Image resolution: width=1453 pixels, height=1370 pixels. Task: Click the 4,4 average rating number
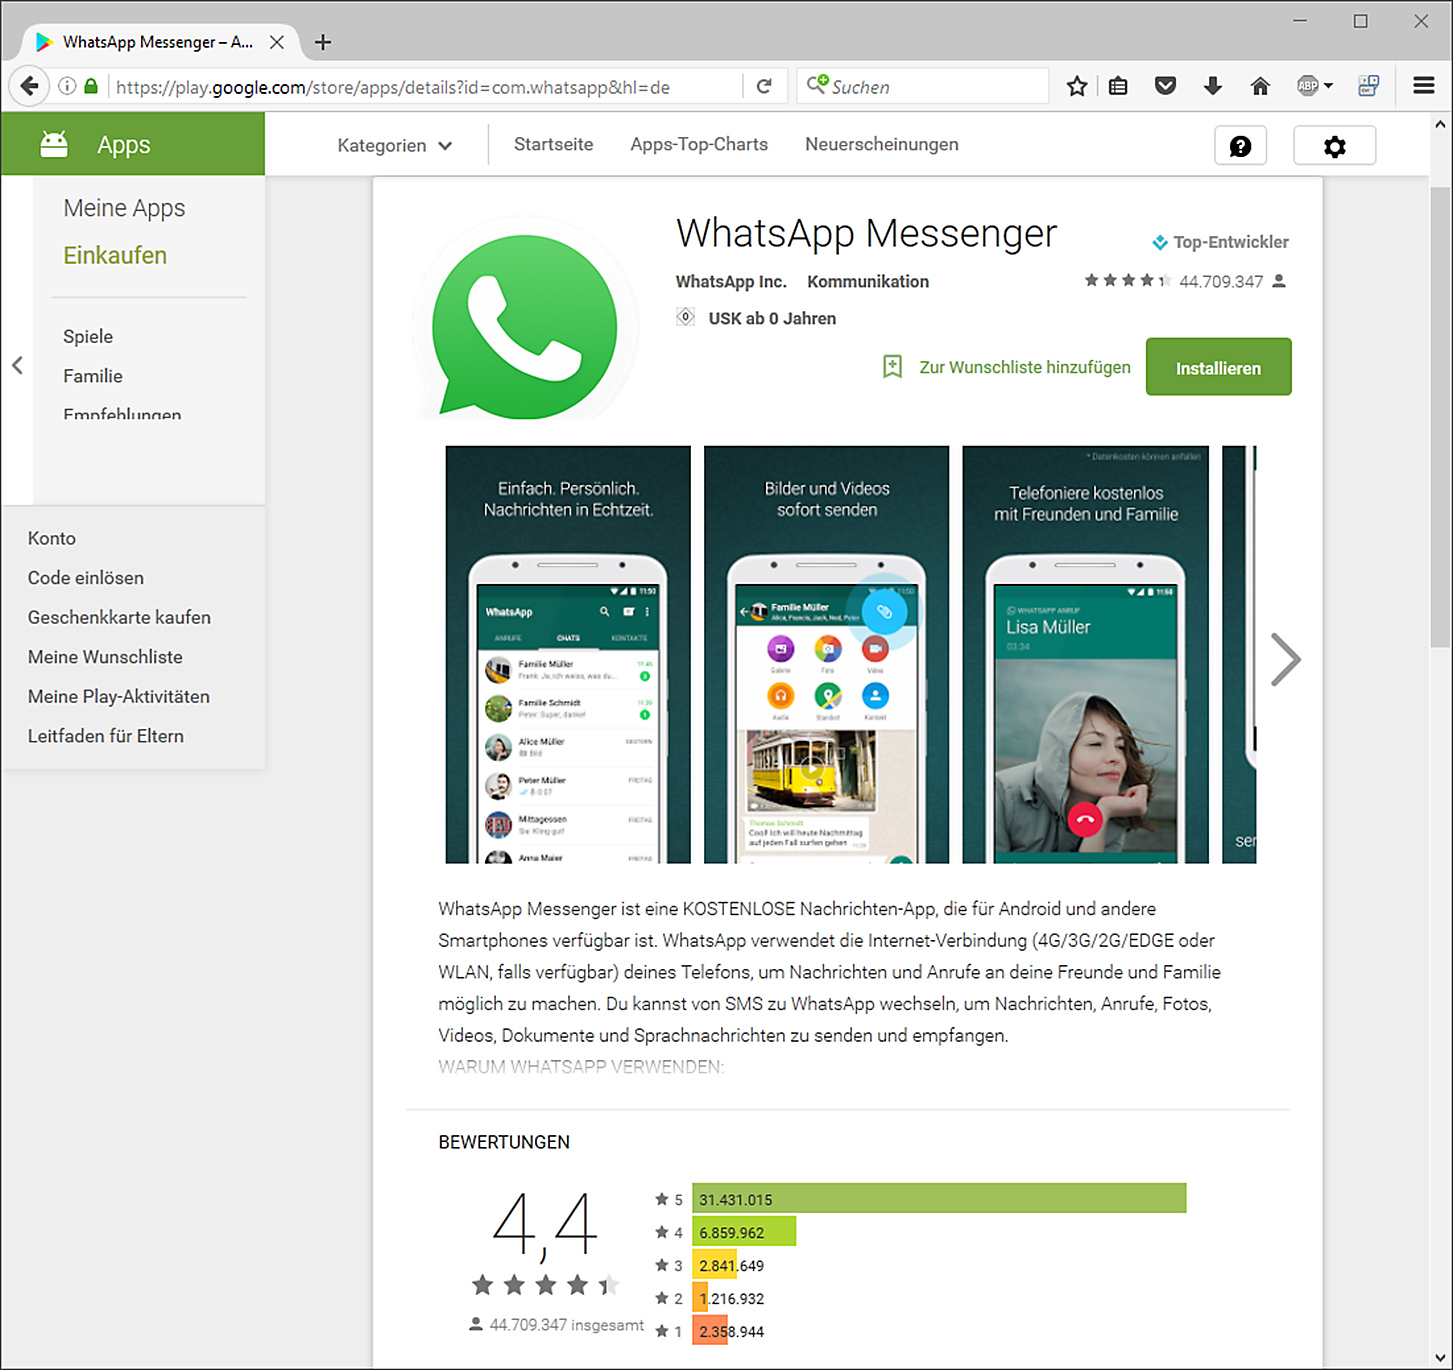(545, 1225)
